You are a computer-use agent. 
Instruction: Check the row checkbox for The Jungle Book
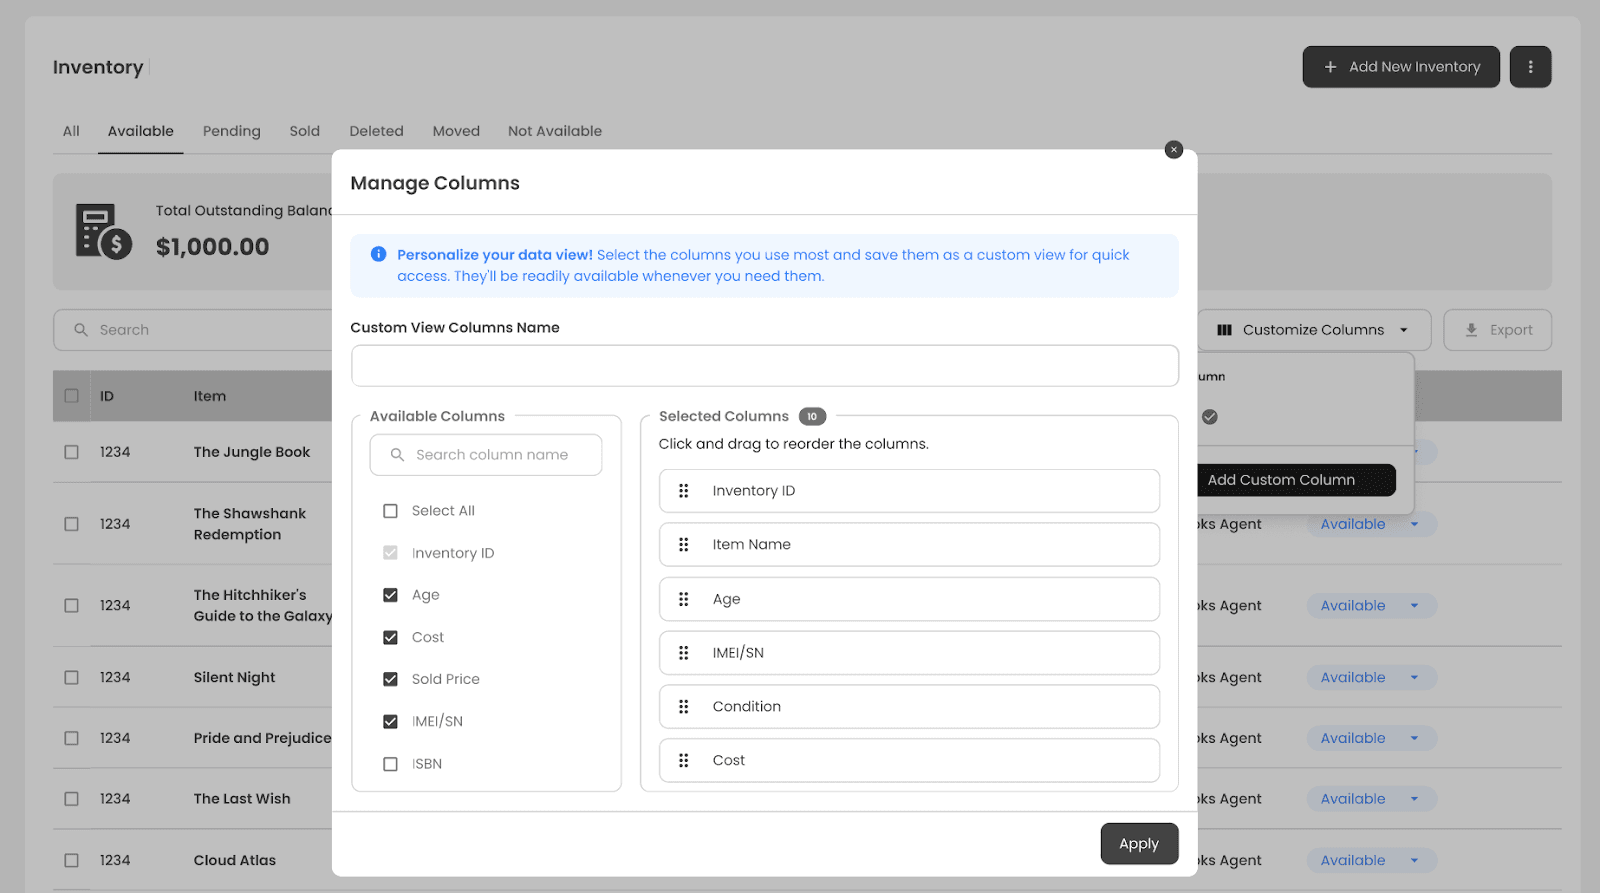(72, 452)
